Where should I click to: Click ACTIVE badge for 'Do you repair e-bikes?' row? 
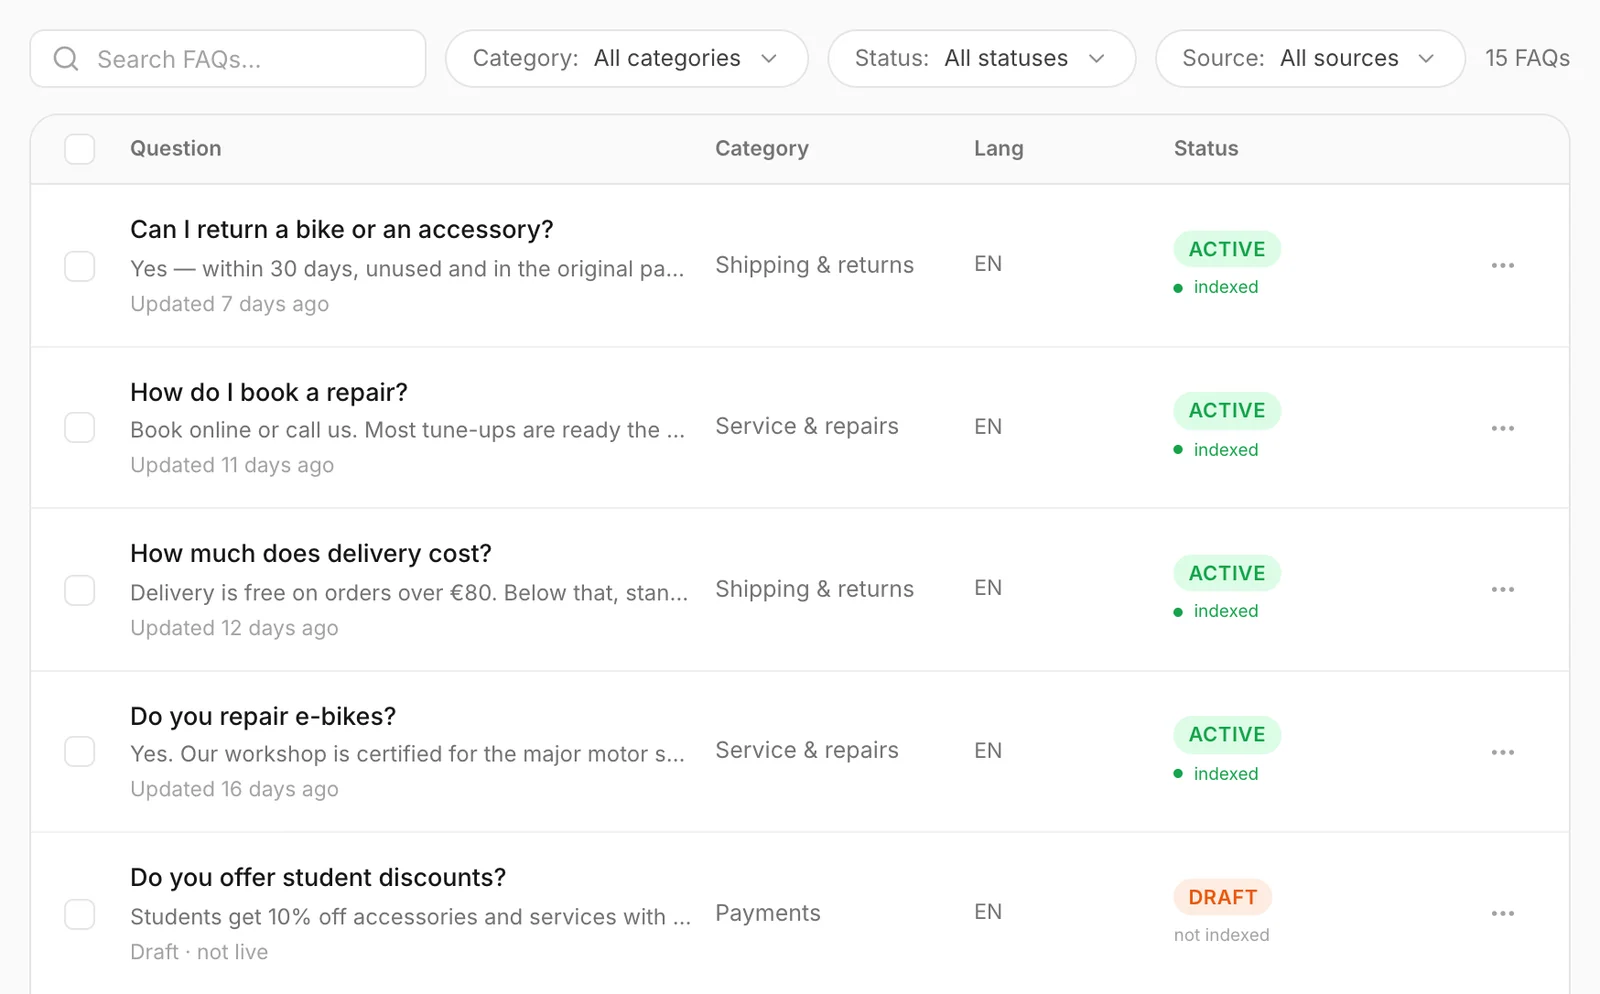click(1227, 734)
